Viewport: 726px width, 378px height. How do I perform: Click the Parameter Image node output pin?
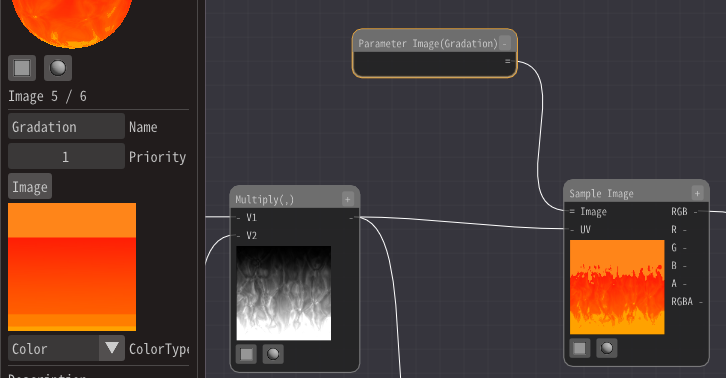507,61
